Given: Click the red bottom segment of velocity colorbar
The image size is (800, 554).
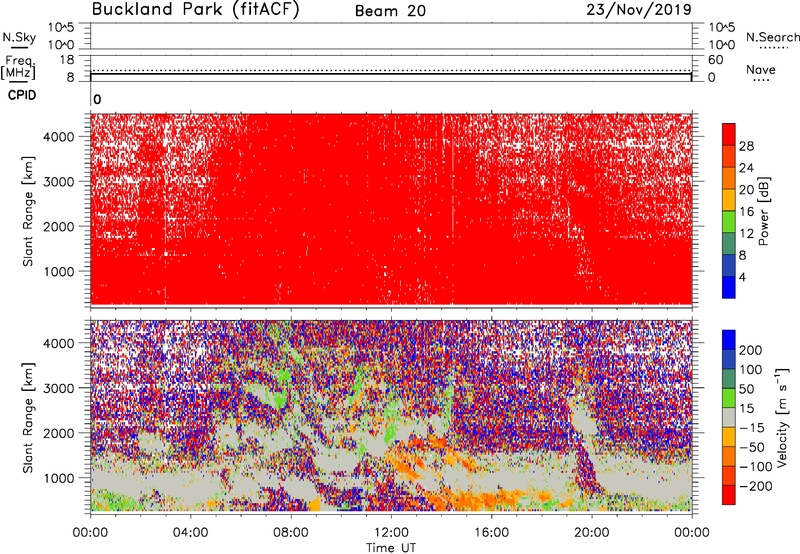Looking at the screenshot, I should coord(729,495).
